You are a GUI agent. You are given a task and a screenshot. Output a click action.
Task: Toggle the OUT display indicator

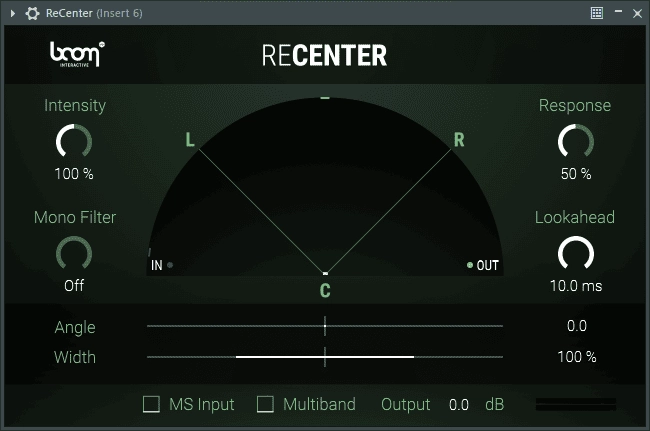click(470, 265)
